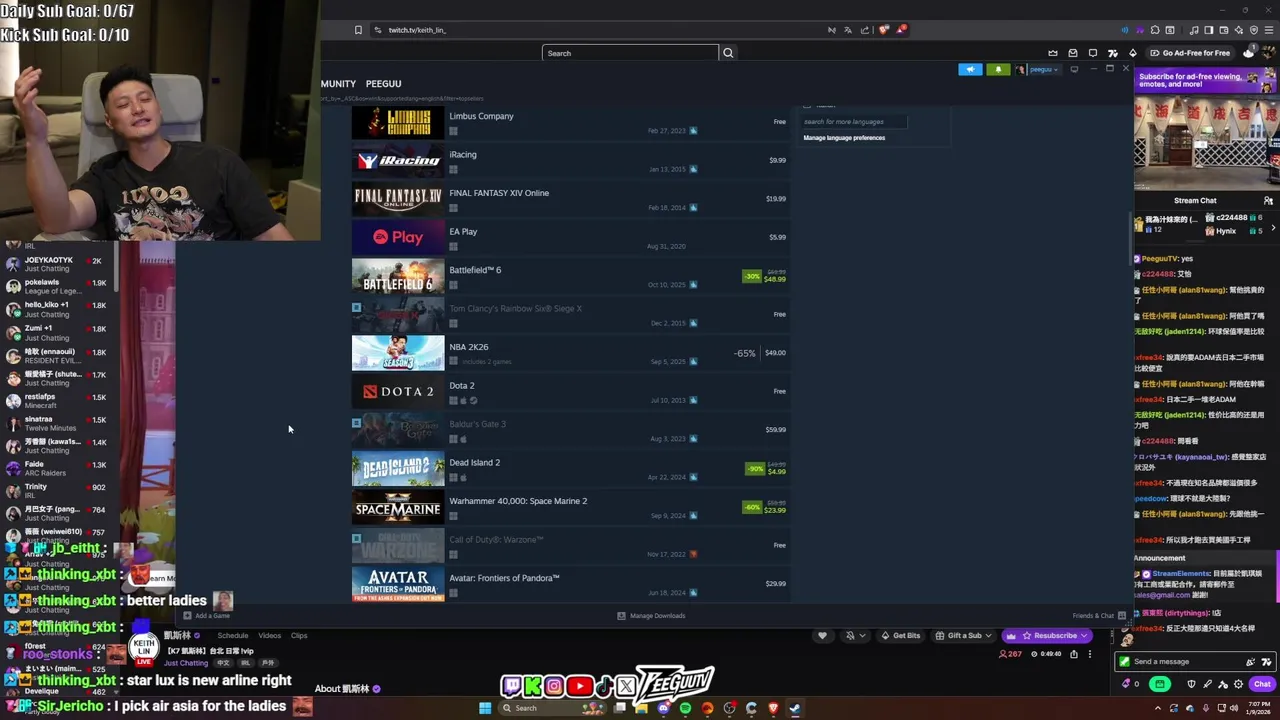Open Steam from the Windows taskbar
This screenshot has height=720, width=1280.
pyautogui.click(x=795, y=708)
